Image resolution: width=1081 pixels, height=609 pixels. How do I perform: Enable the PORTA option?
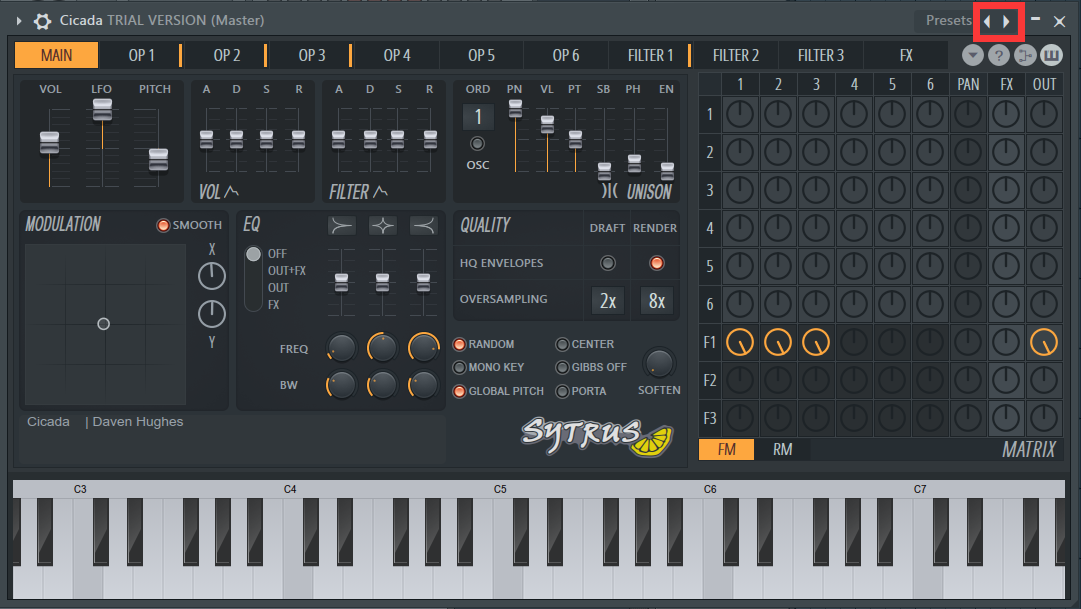(x=563, y=391)
